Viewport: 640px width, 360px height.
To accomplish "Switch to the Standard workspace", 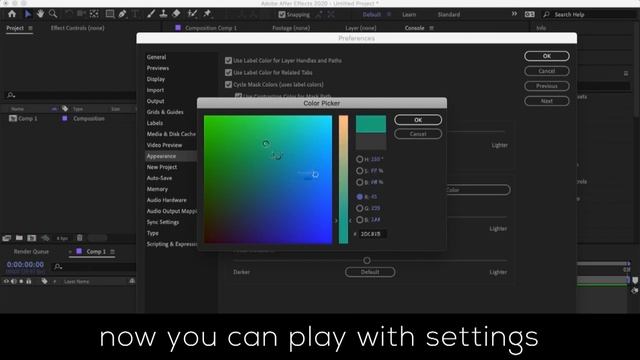I will coord(449,14).
